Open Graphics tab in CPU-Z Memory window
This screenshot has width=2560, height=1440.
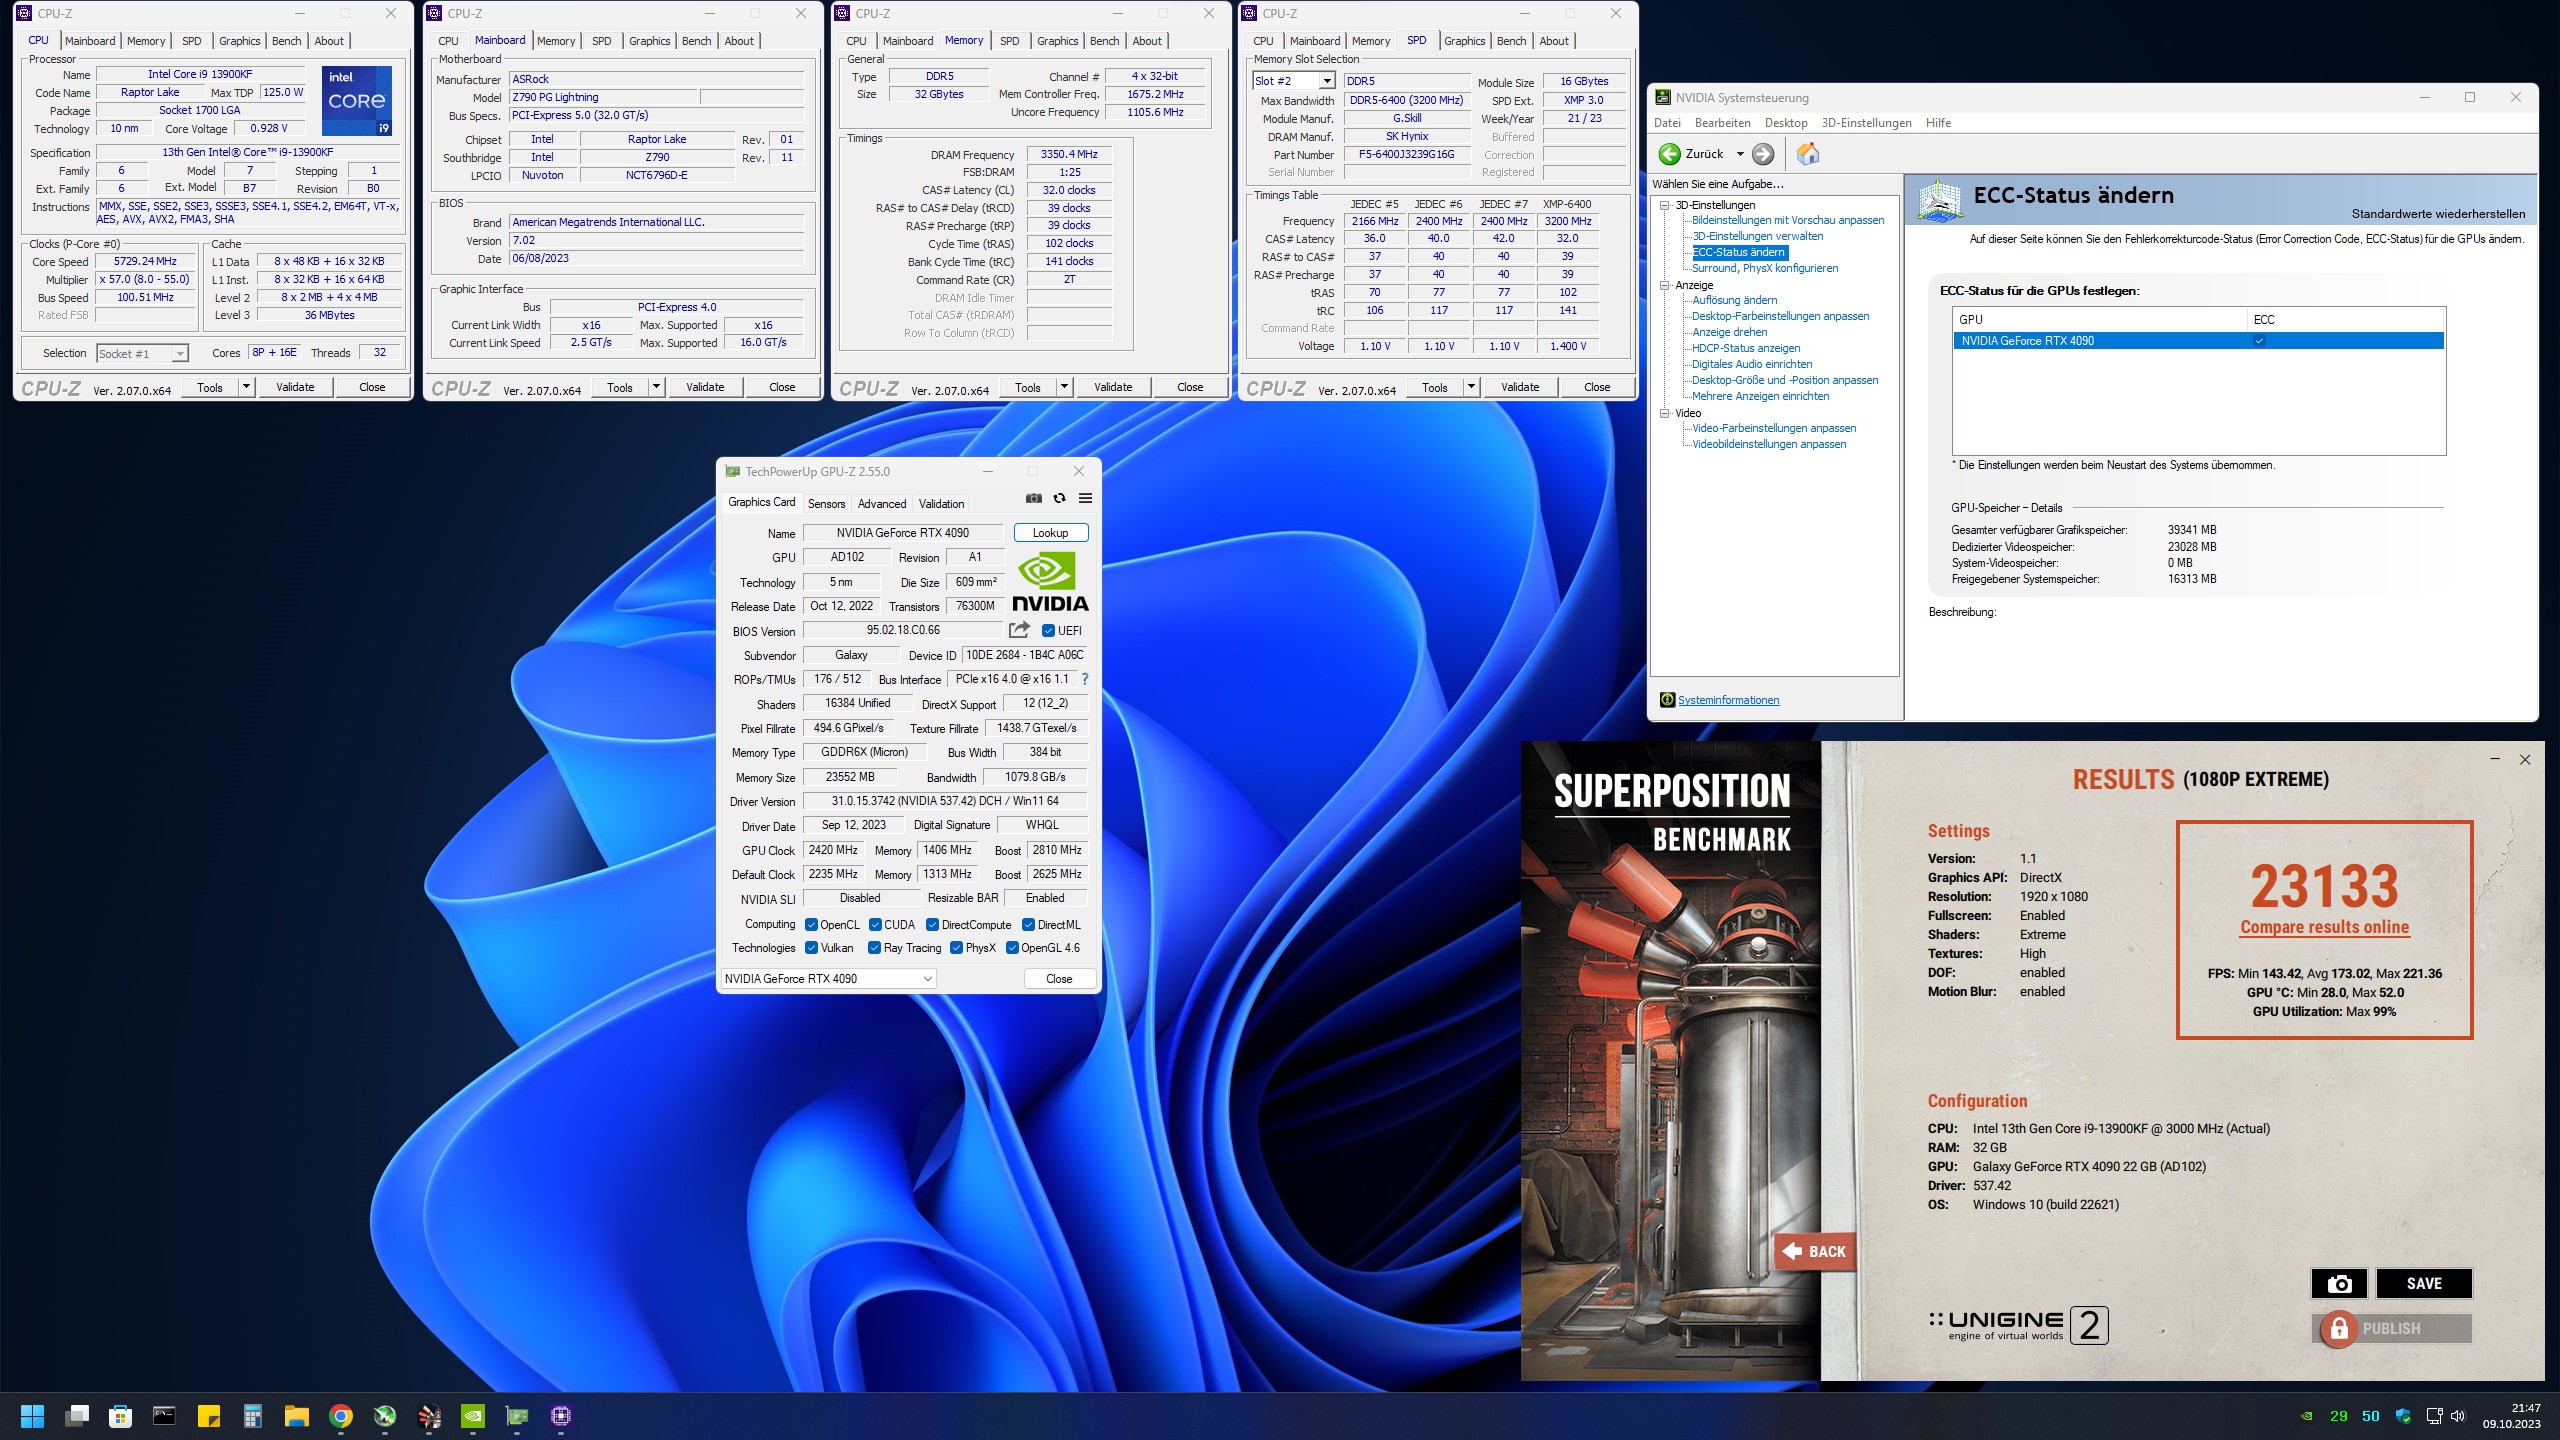1057,41
